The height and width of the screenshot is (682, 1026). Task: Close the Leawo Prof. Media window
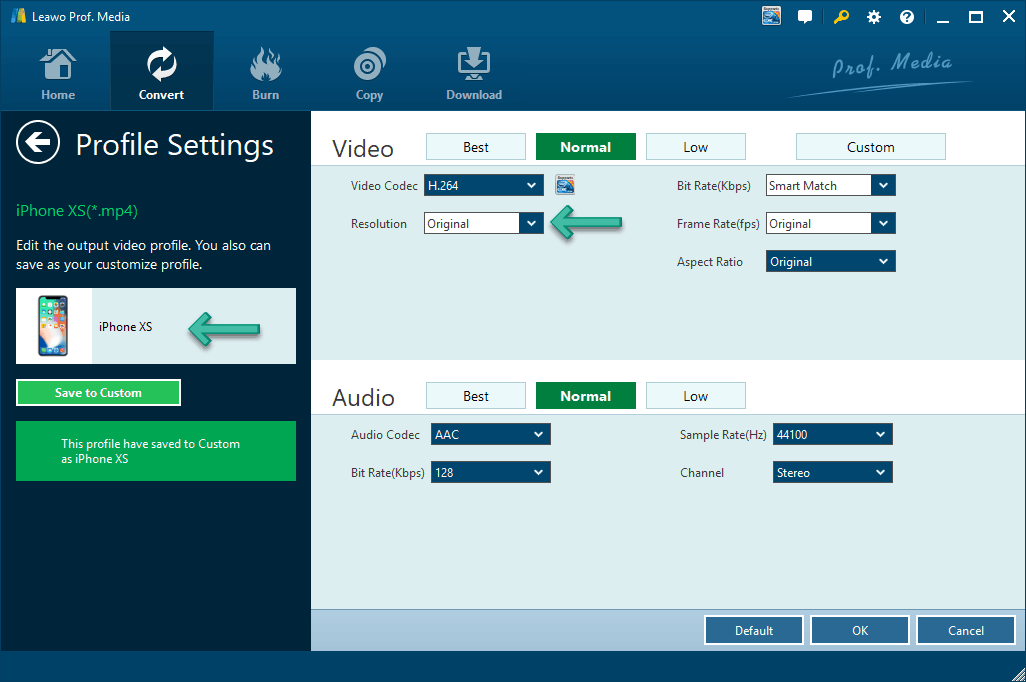click(x=1009, y=17)
